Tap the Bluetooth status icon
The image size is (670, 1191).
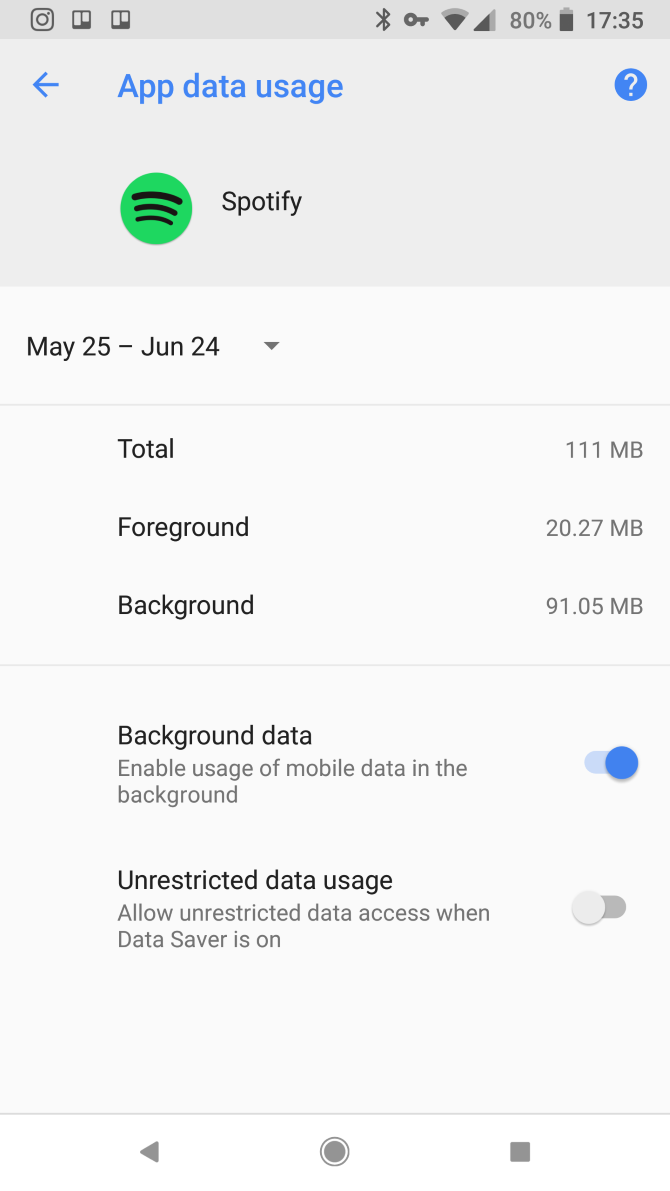click(382, 20)
